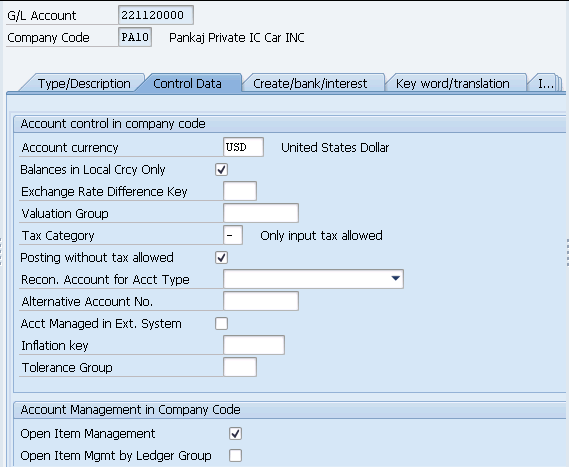Click the Exchange Rate Difference Key field
569x467 pixels.
coord(240,191)
